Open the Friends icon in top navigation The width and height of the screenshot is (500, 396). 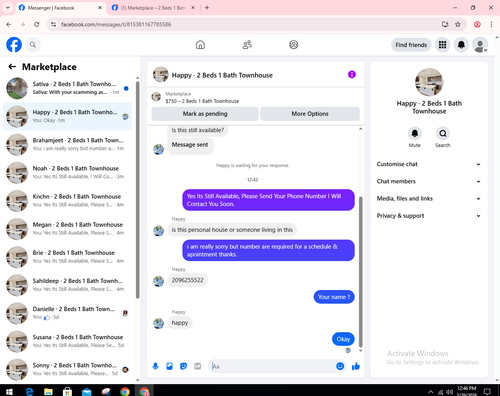pos(247,45)
